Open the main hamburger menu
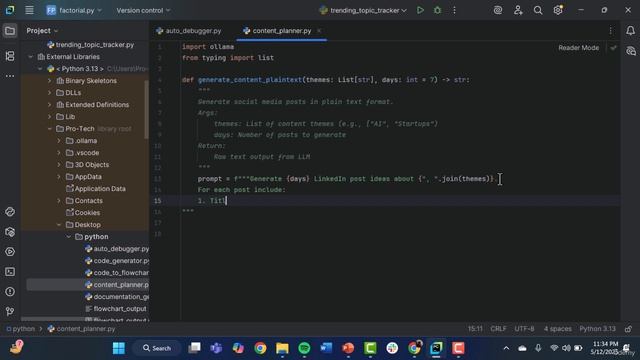 (29, 10)
